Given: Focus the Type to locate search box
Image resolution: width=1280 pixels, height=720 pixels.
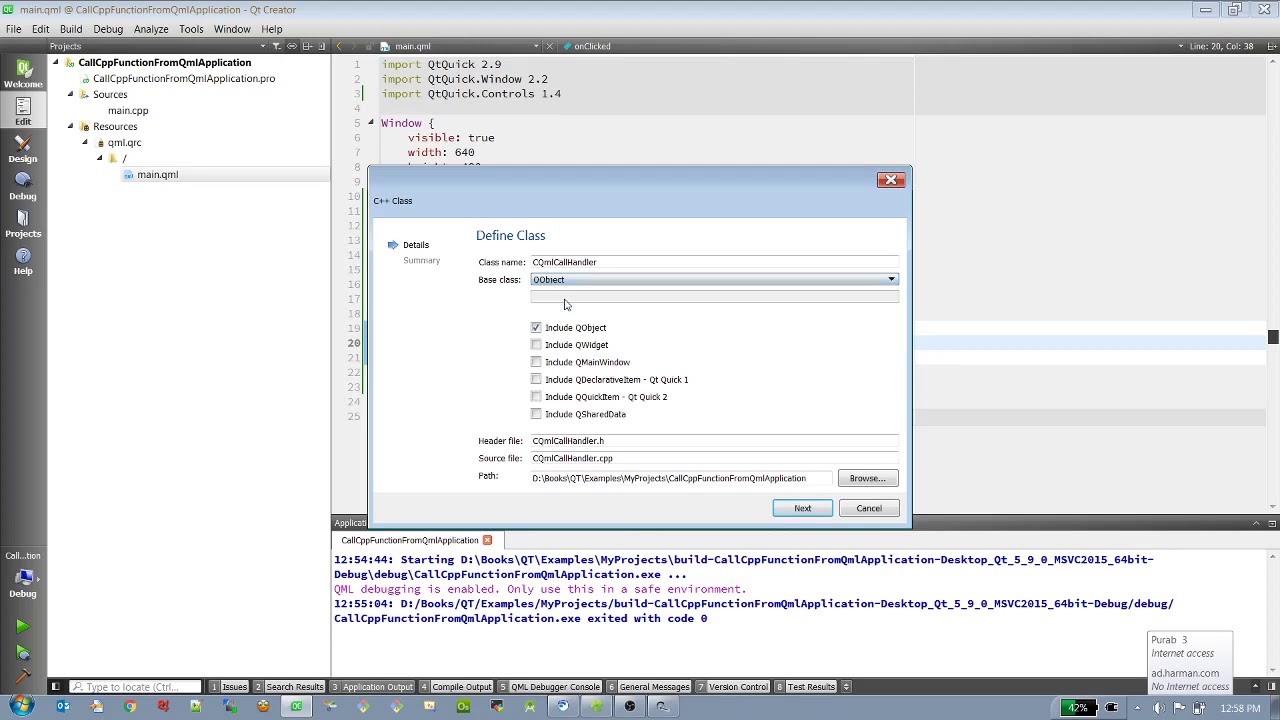Looking at the screenshot, I should [133, 687].
